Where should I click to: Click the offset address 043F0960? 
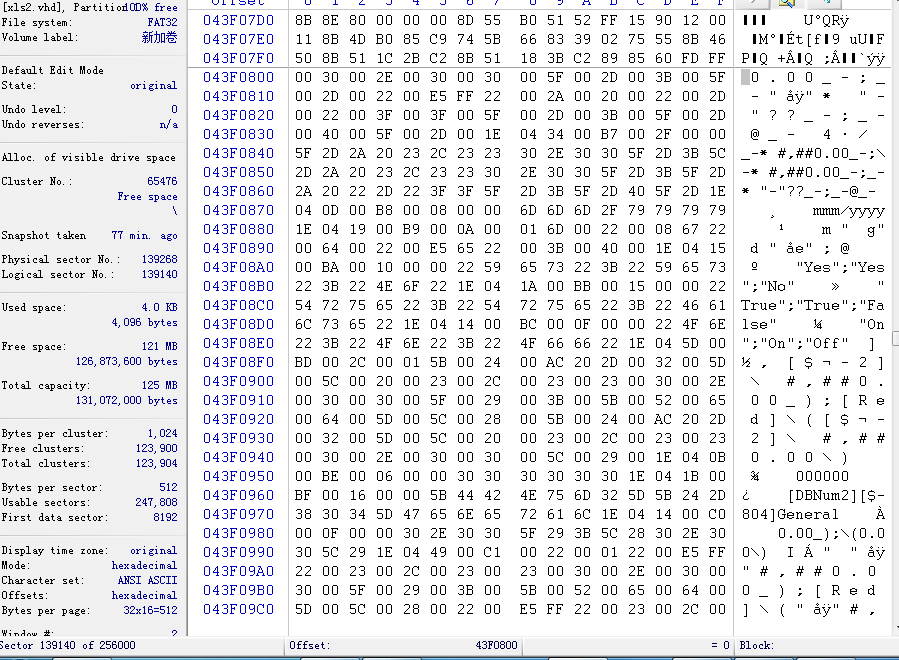(x=238, y=494)
